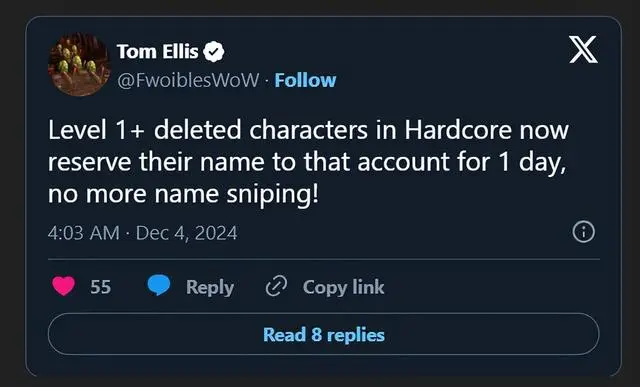Like the tweet with the pink heart icon
The width and height of the screenshot is (640, 387).
[x=64, y=286]
